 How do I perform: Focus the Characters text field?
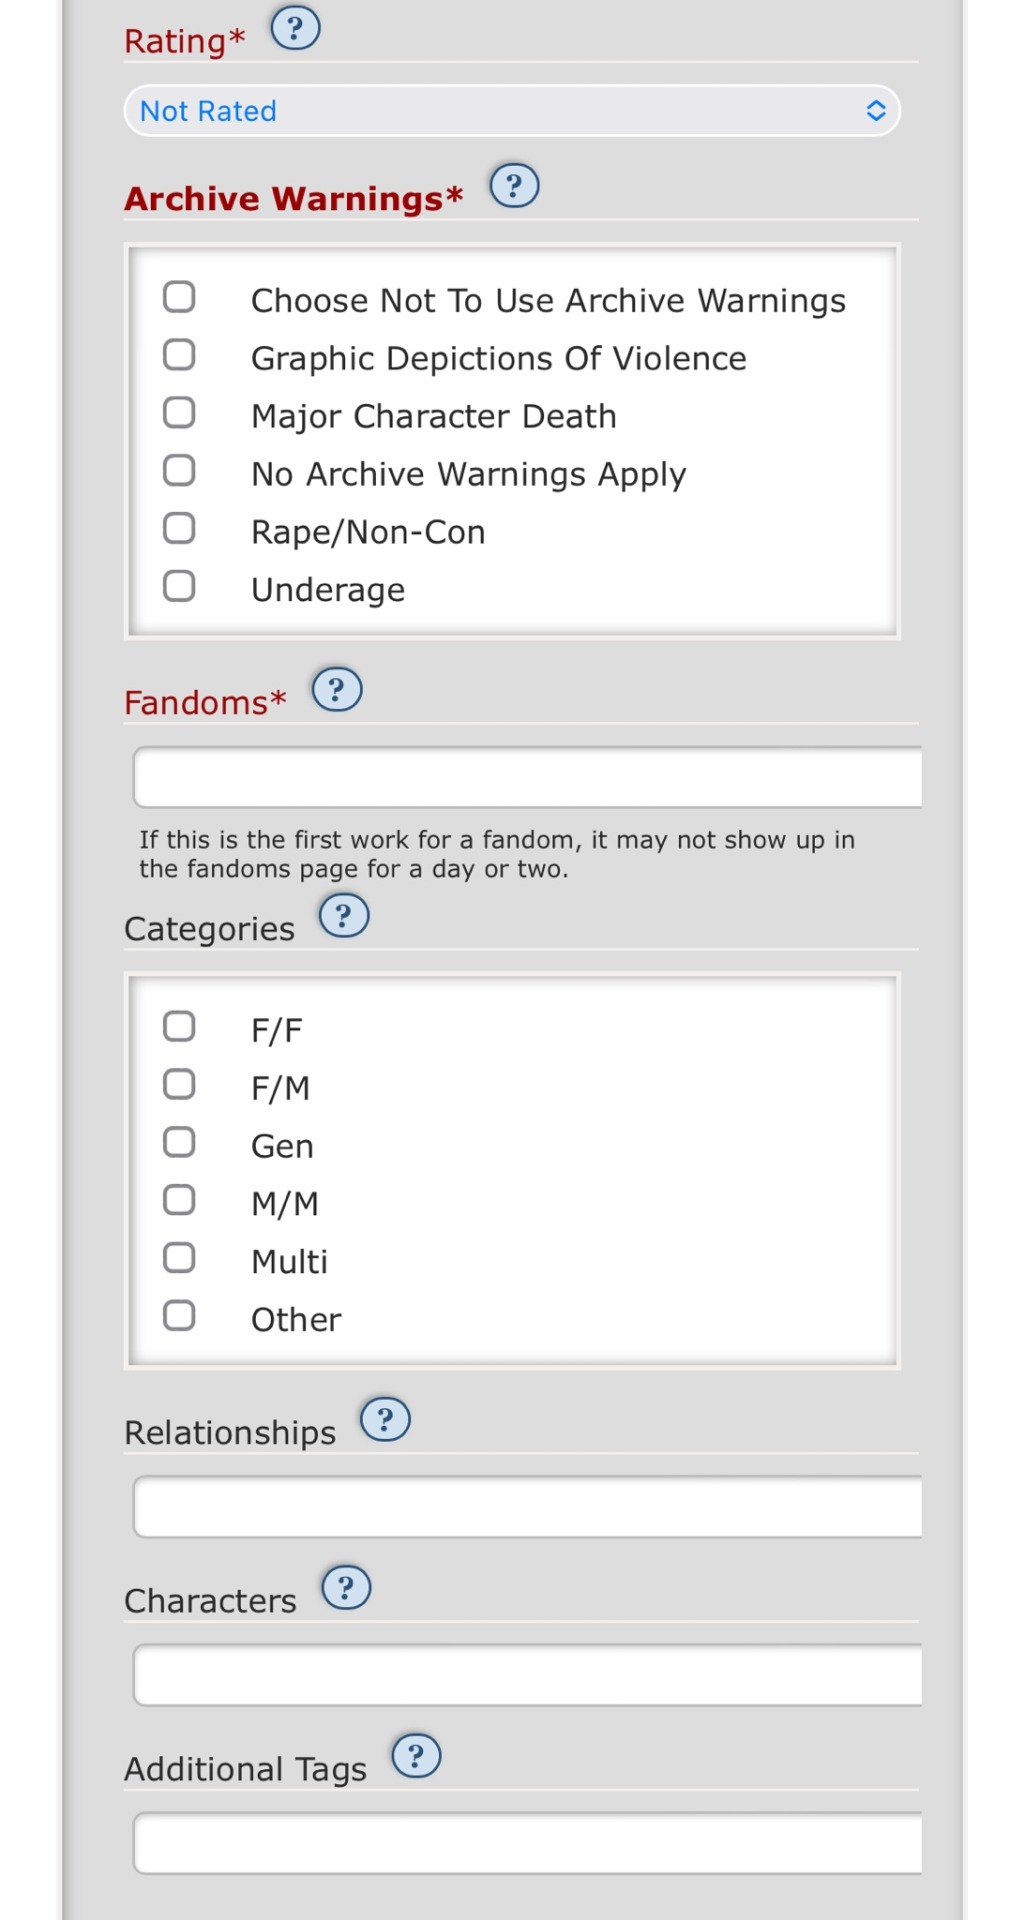tap(528, 1675)
